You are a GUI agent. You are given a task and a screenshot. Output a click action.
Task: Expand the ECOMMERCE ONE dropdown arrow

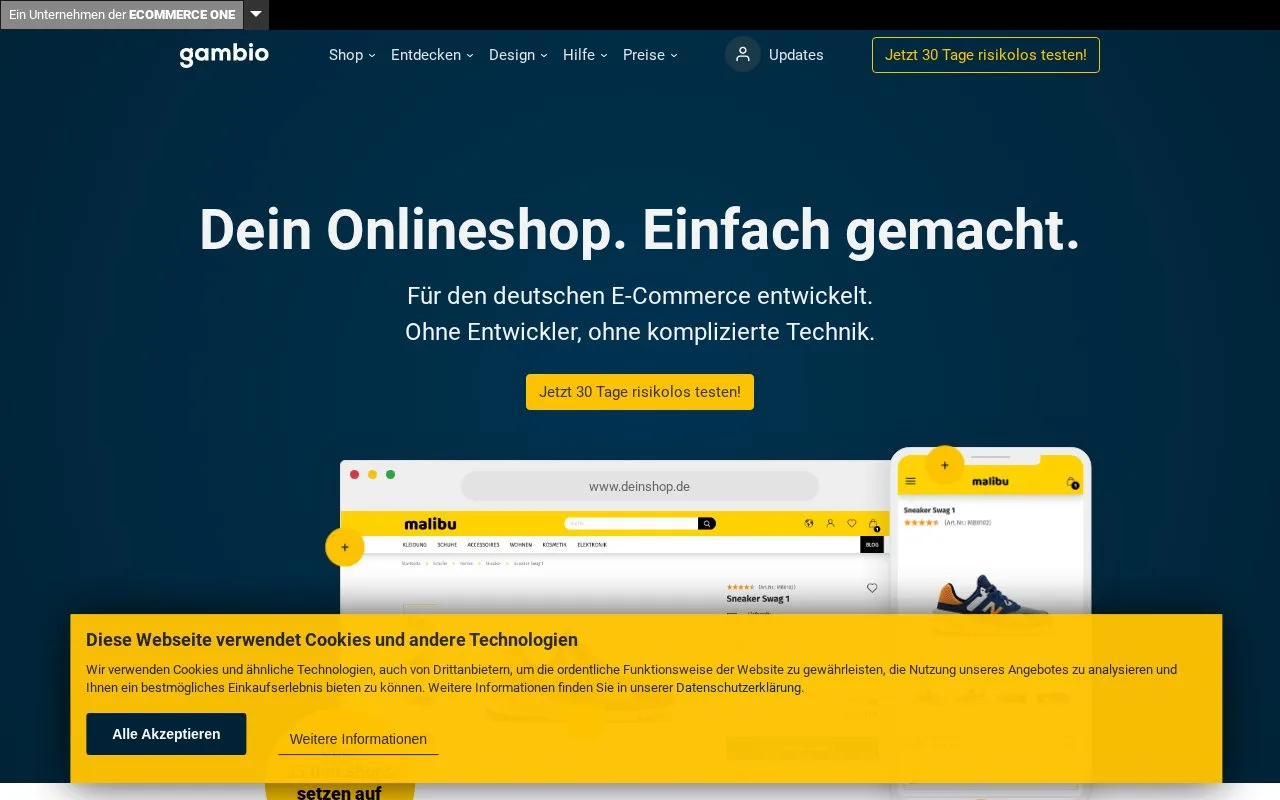pyautogui.click(x=256, y=15)
